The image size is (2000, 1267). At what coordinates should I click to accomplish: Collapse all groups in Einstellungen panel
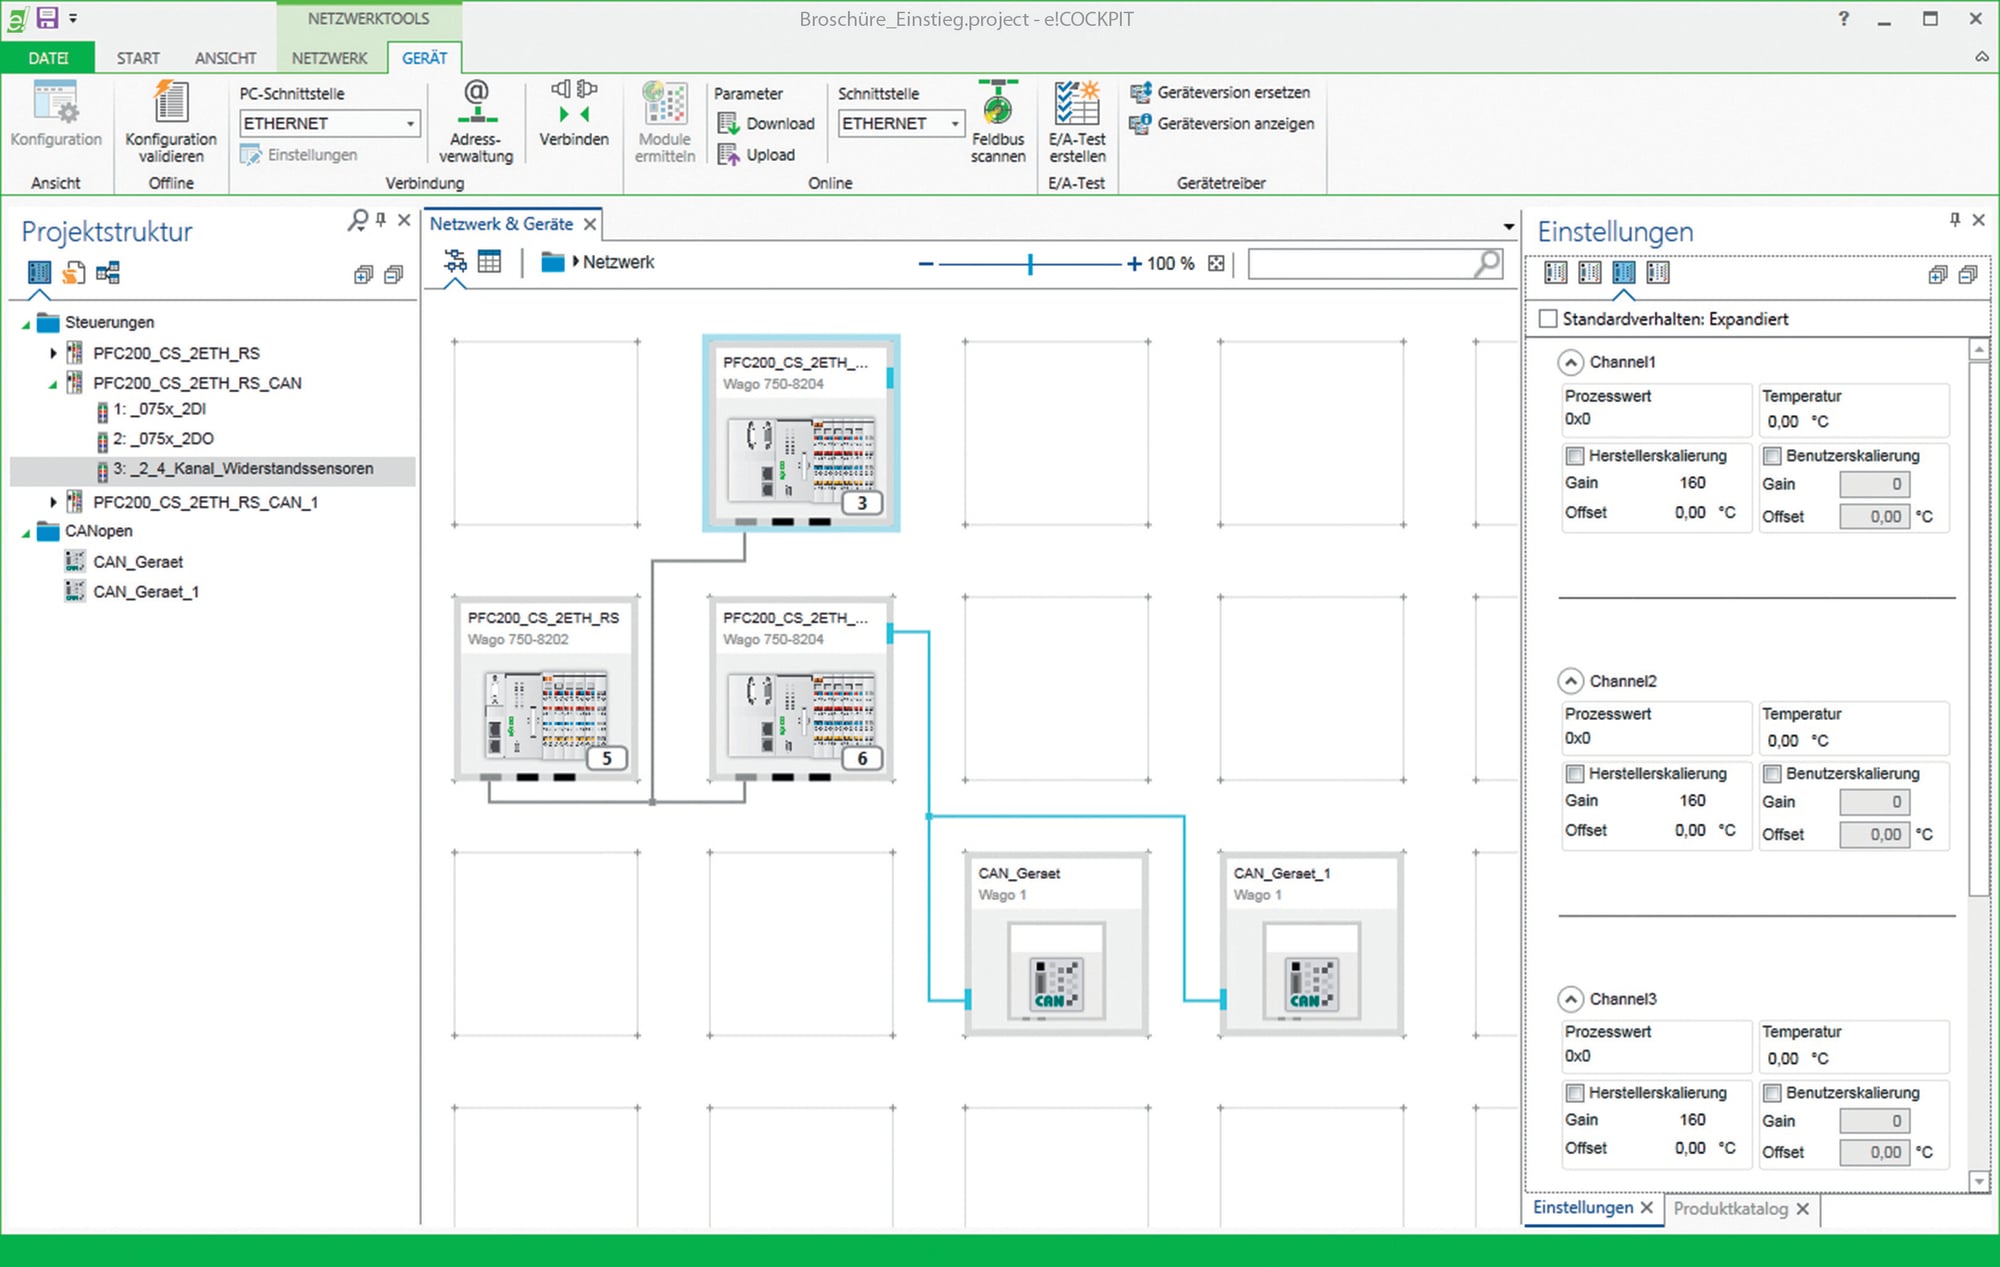click(x=1968, y=274)
